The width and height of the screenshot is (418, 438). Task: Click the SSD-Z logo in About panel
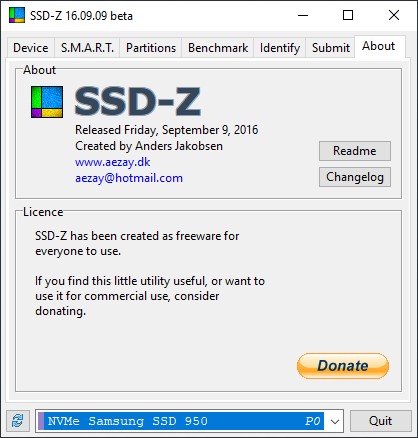(47, 102)
